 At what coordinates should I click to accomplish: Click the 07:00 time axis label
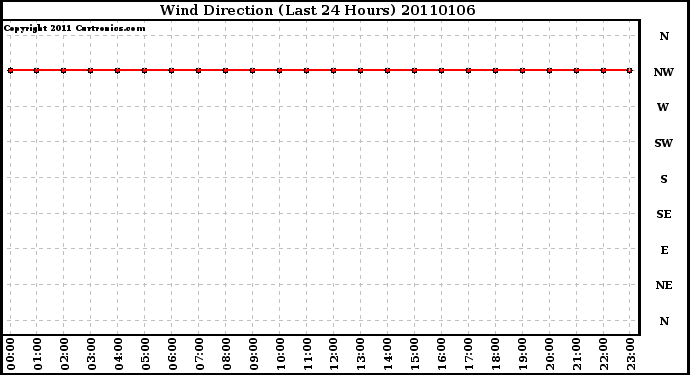tap(199, 354)
